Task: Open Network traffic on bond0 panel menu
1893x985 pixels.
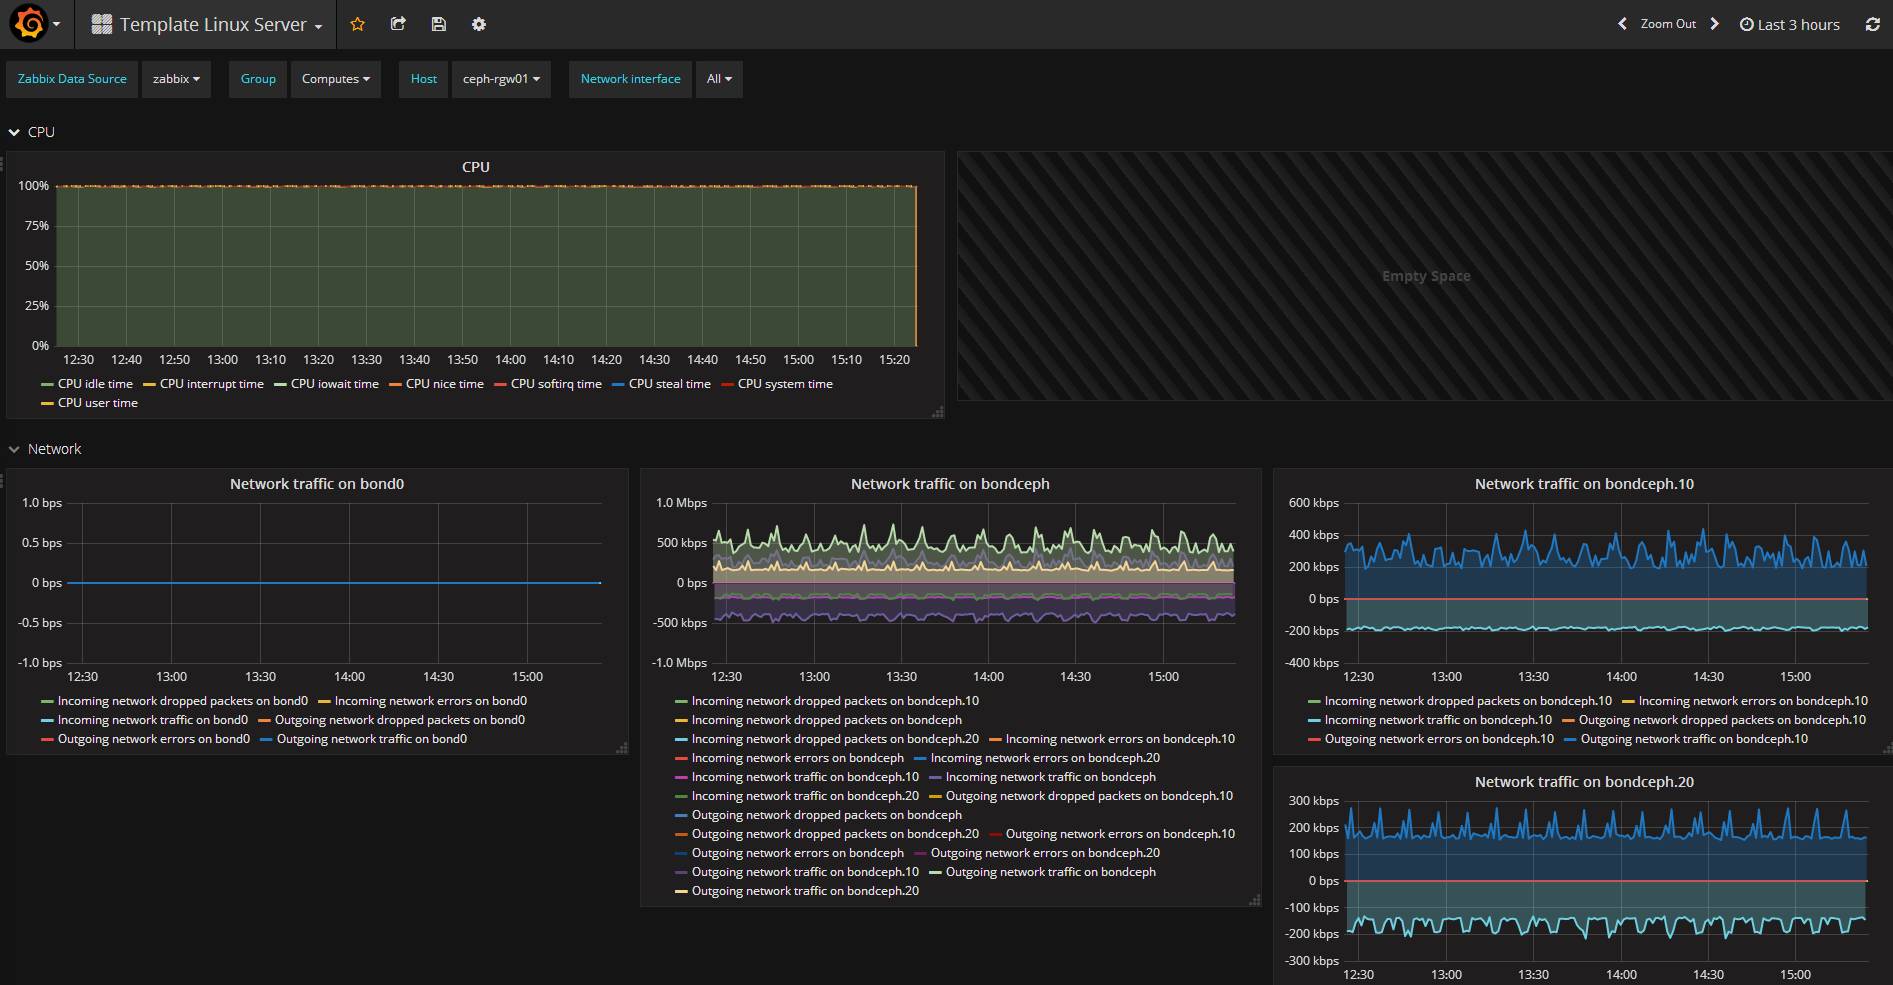Action: click(317, 484)
